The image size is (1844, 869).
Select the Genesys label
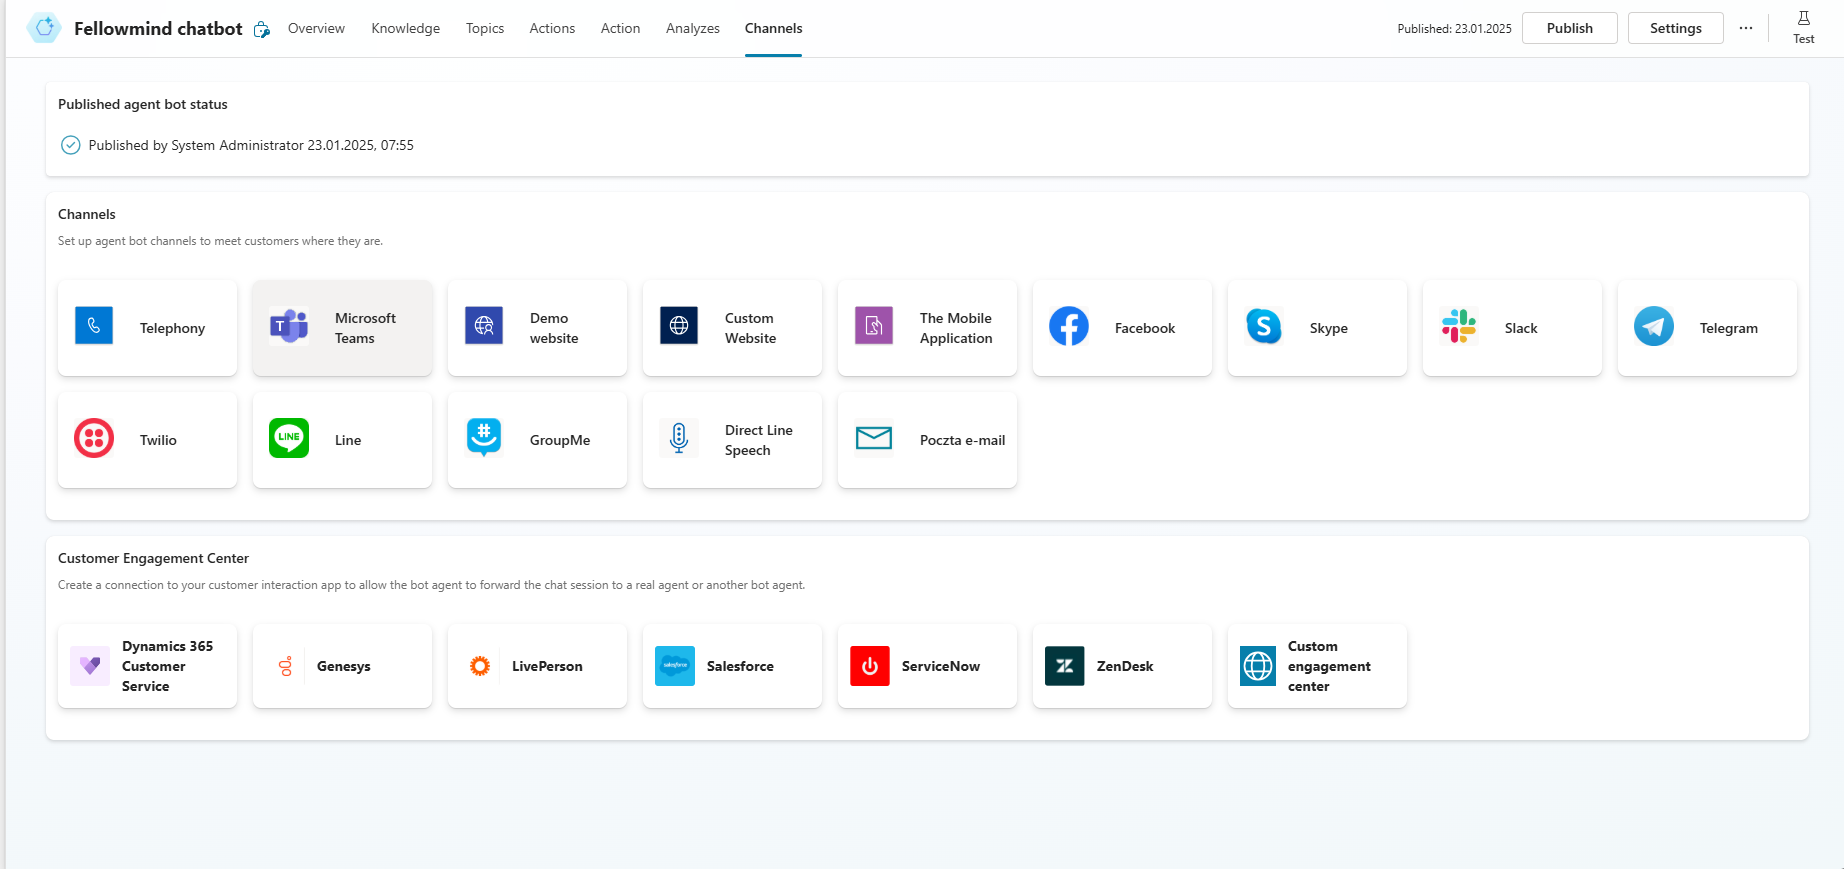coord(344,666)
